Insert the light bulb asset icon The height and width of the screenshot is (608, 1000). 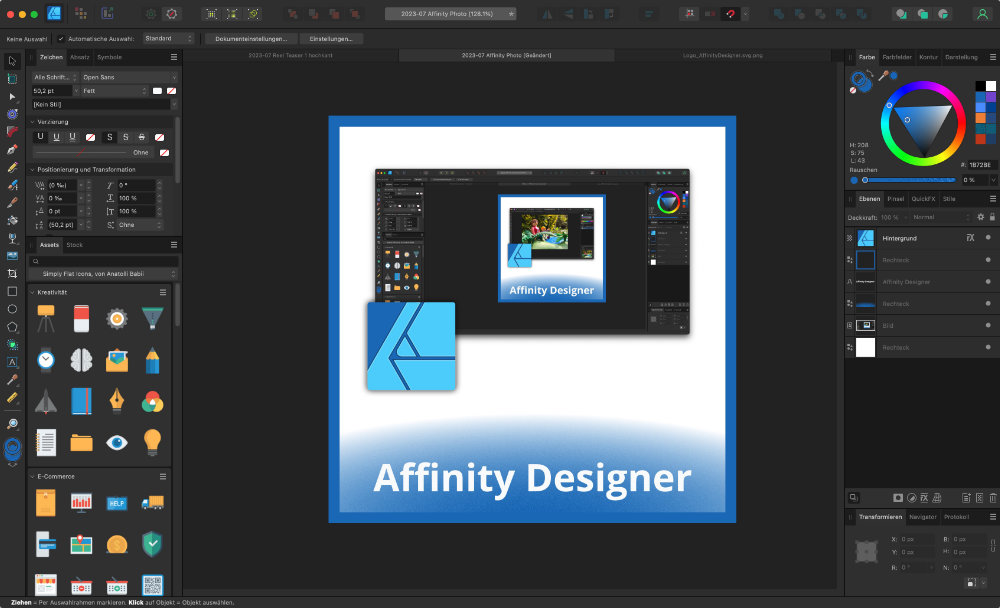[x=152, y=442]
